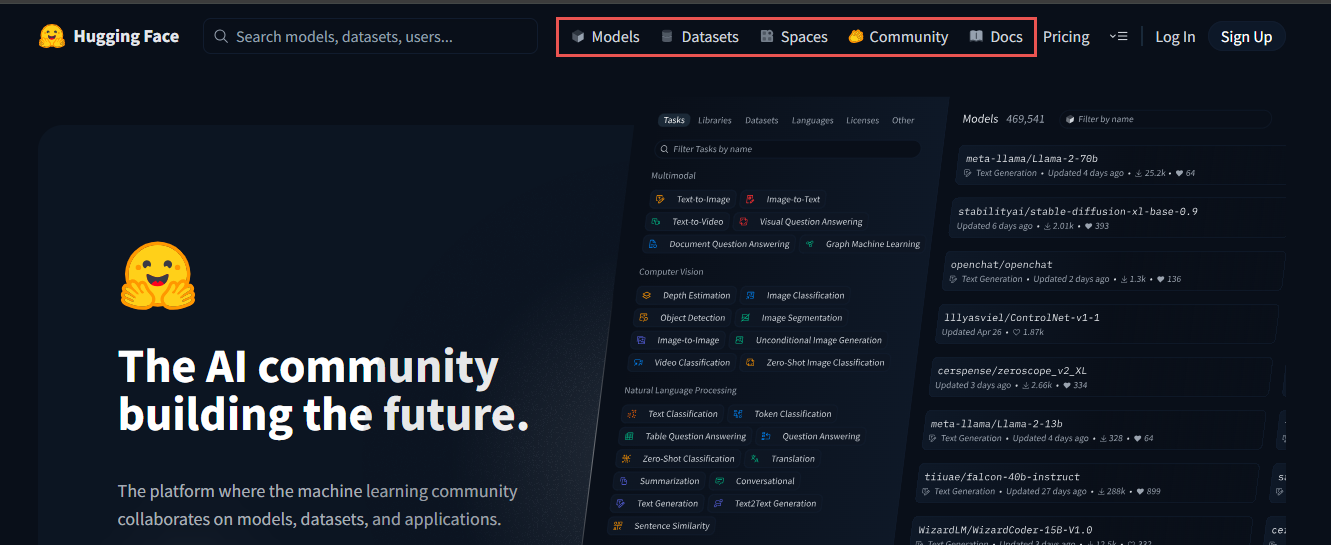1331x545 pixels.
Task: Open stabilityai/stable-diffusion-xl-base-0.9 model card
Action: 1117,218
